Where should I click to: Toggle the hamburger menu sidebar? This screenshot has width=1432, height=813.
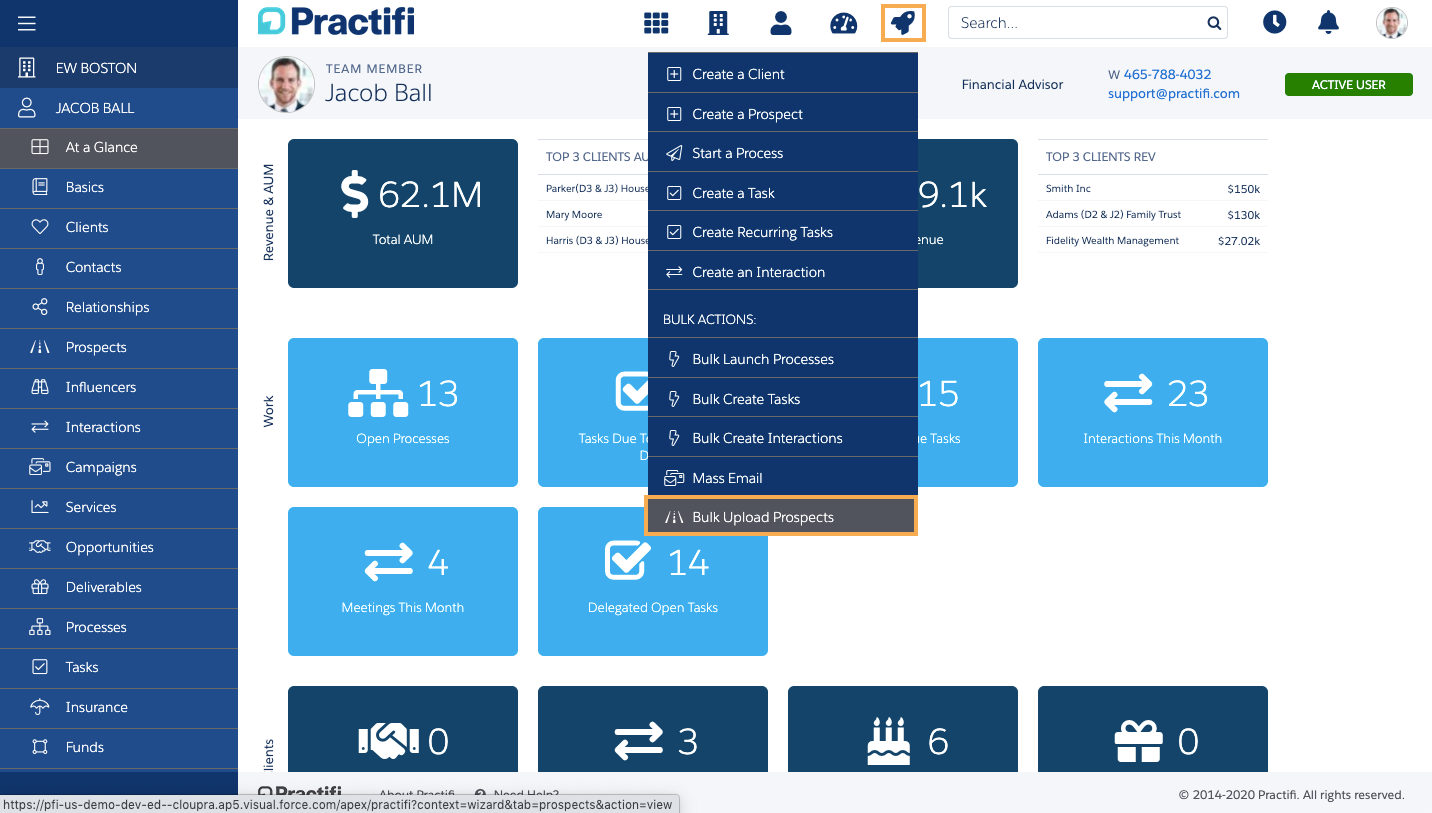click(27, 23)
